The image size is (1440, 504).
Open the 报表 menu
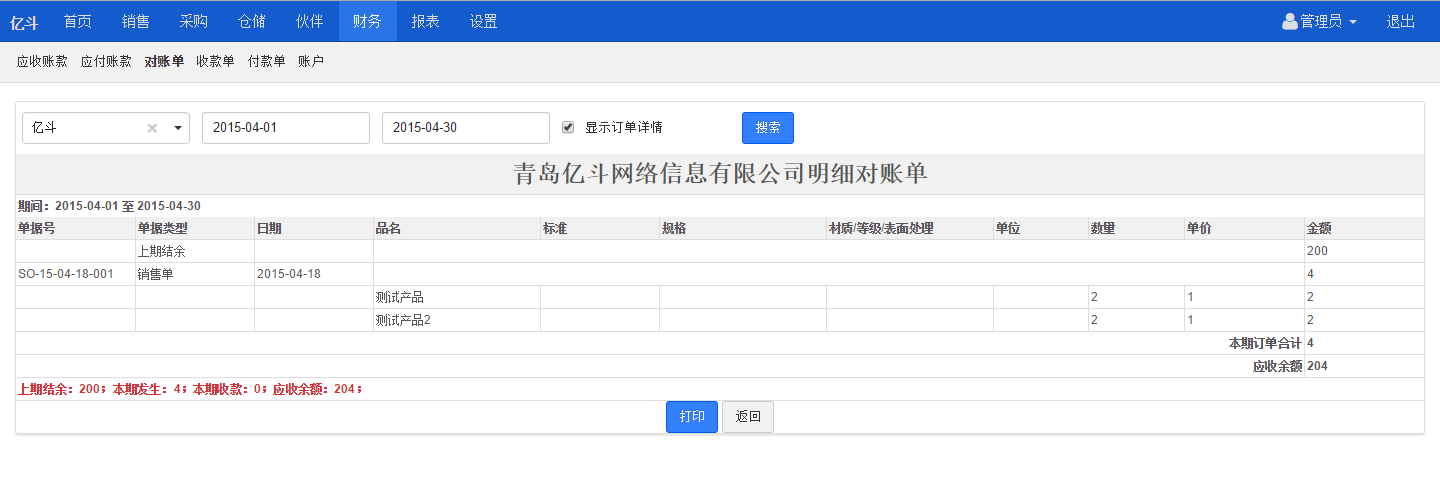426,21
